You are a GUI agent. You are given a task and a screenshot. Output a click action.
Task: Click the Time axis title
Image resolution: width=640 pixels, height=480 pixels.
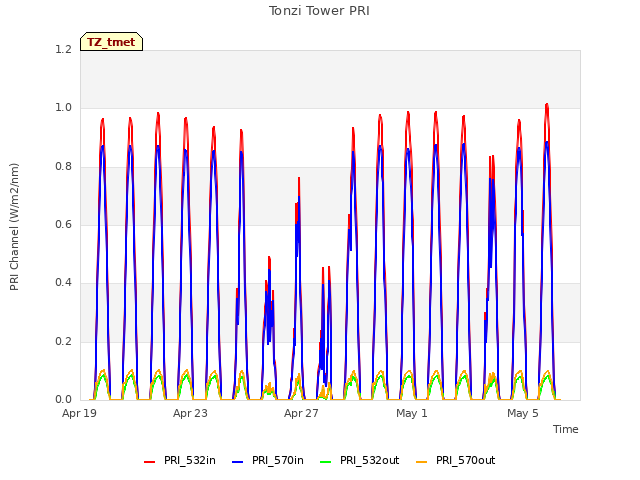point(566,429)
